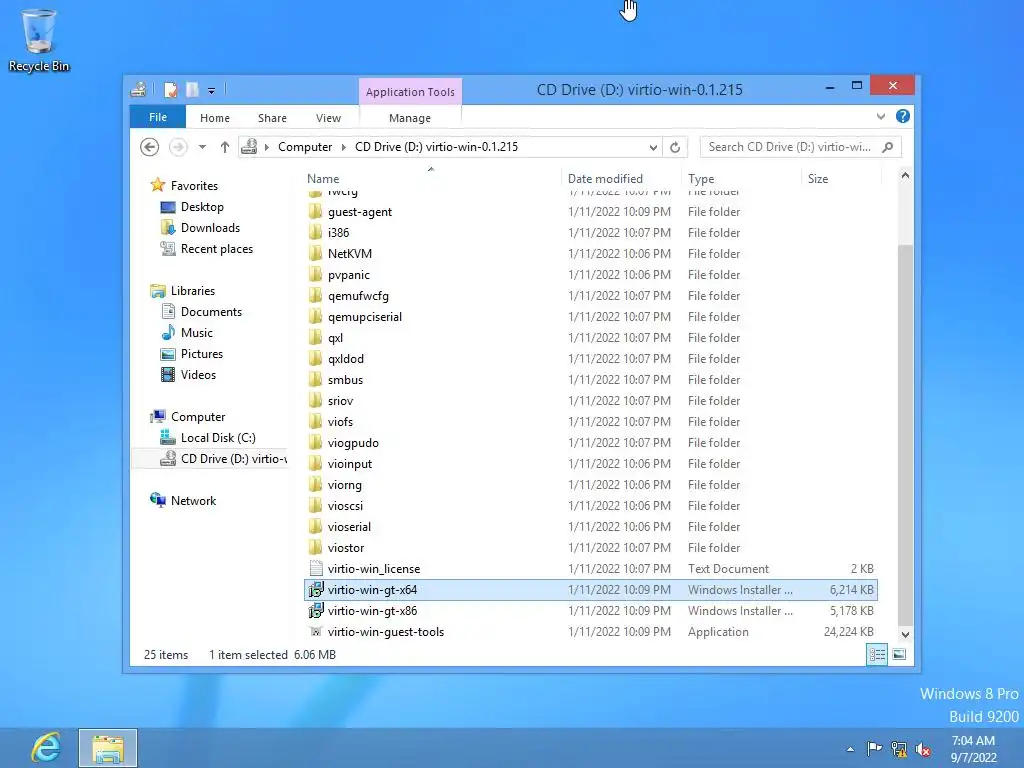Switch to Large icons view in status bar
Screen dimensions: 1024x768
(x=899, y=654)
